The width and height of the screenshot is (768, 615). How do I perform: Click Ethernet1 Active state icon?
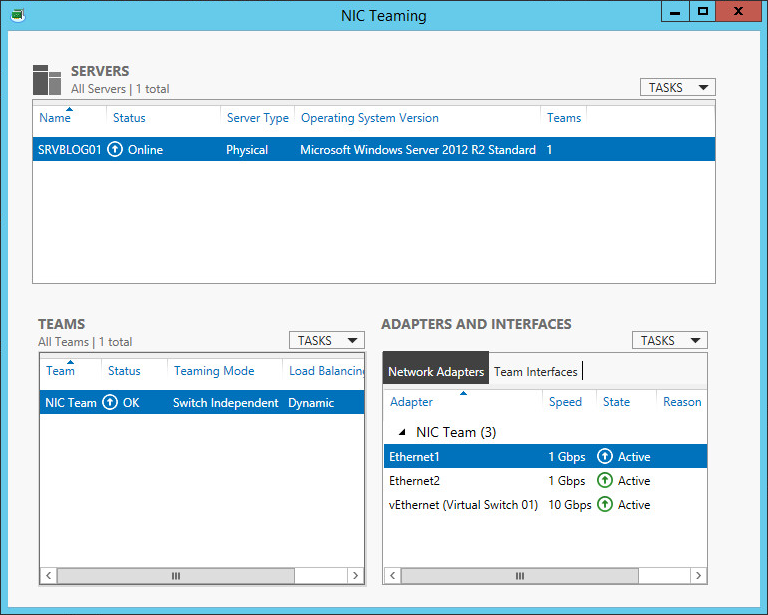click(604, 457)
